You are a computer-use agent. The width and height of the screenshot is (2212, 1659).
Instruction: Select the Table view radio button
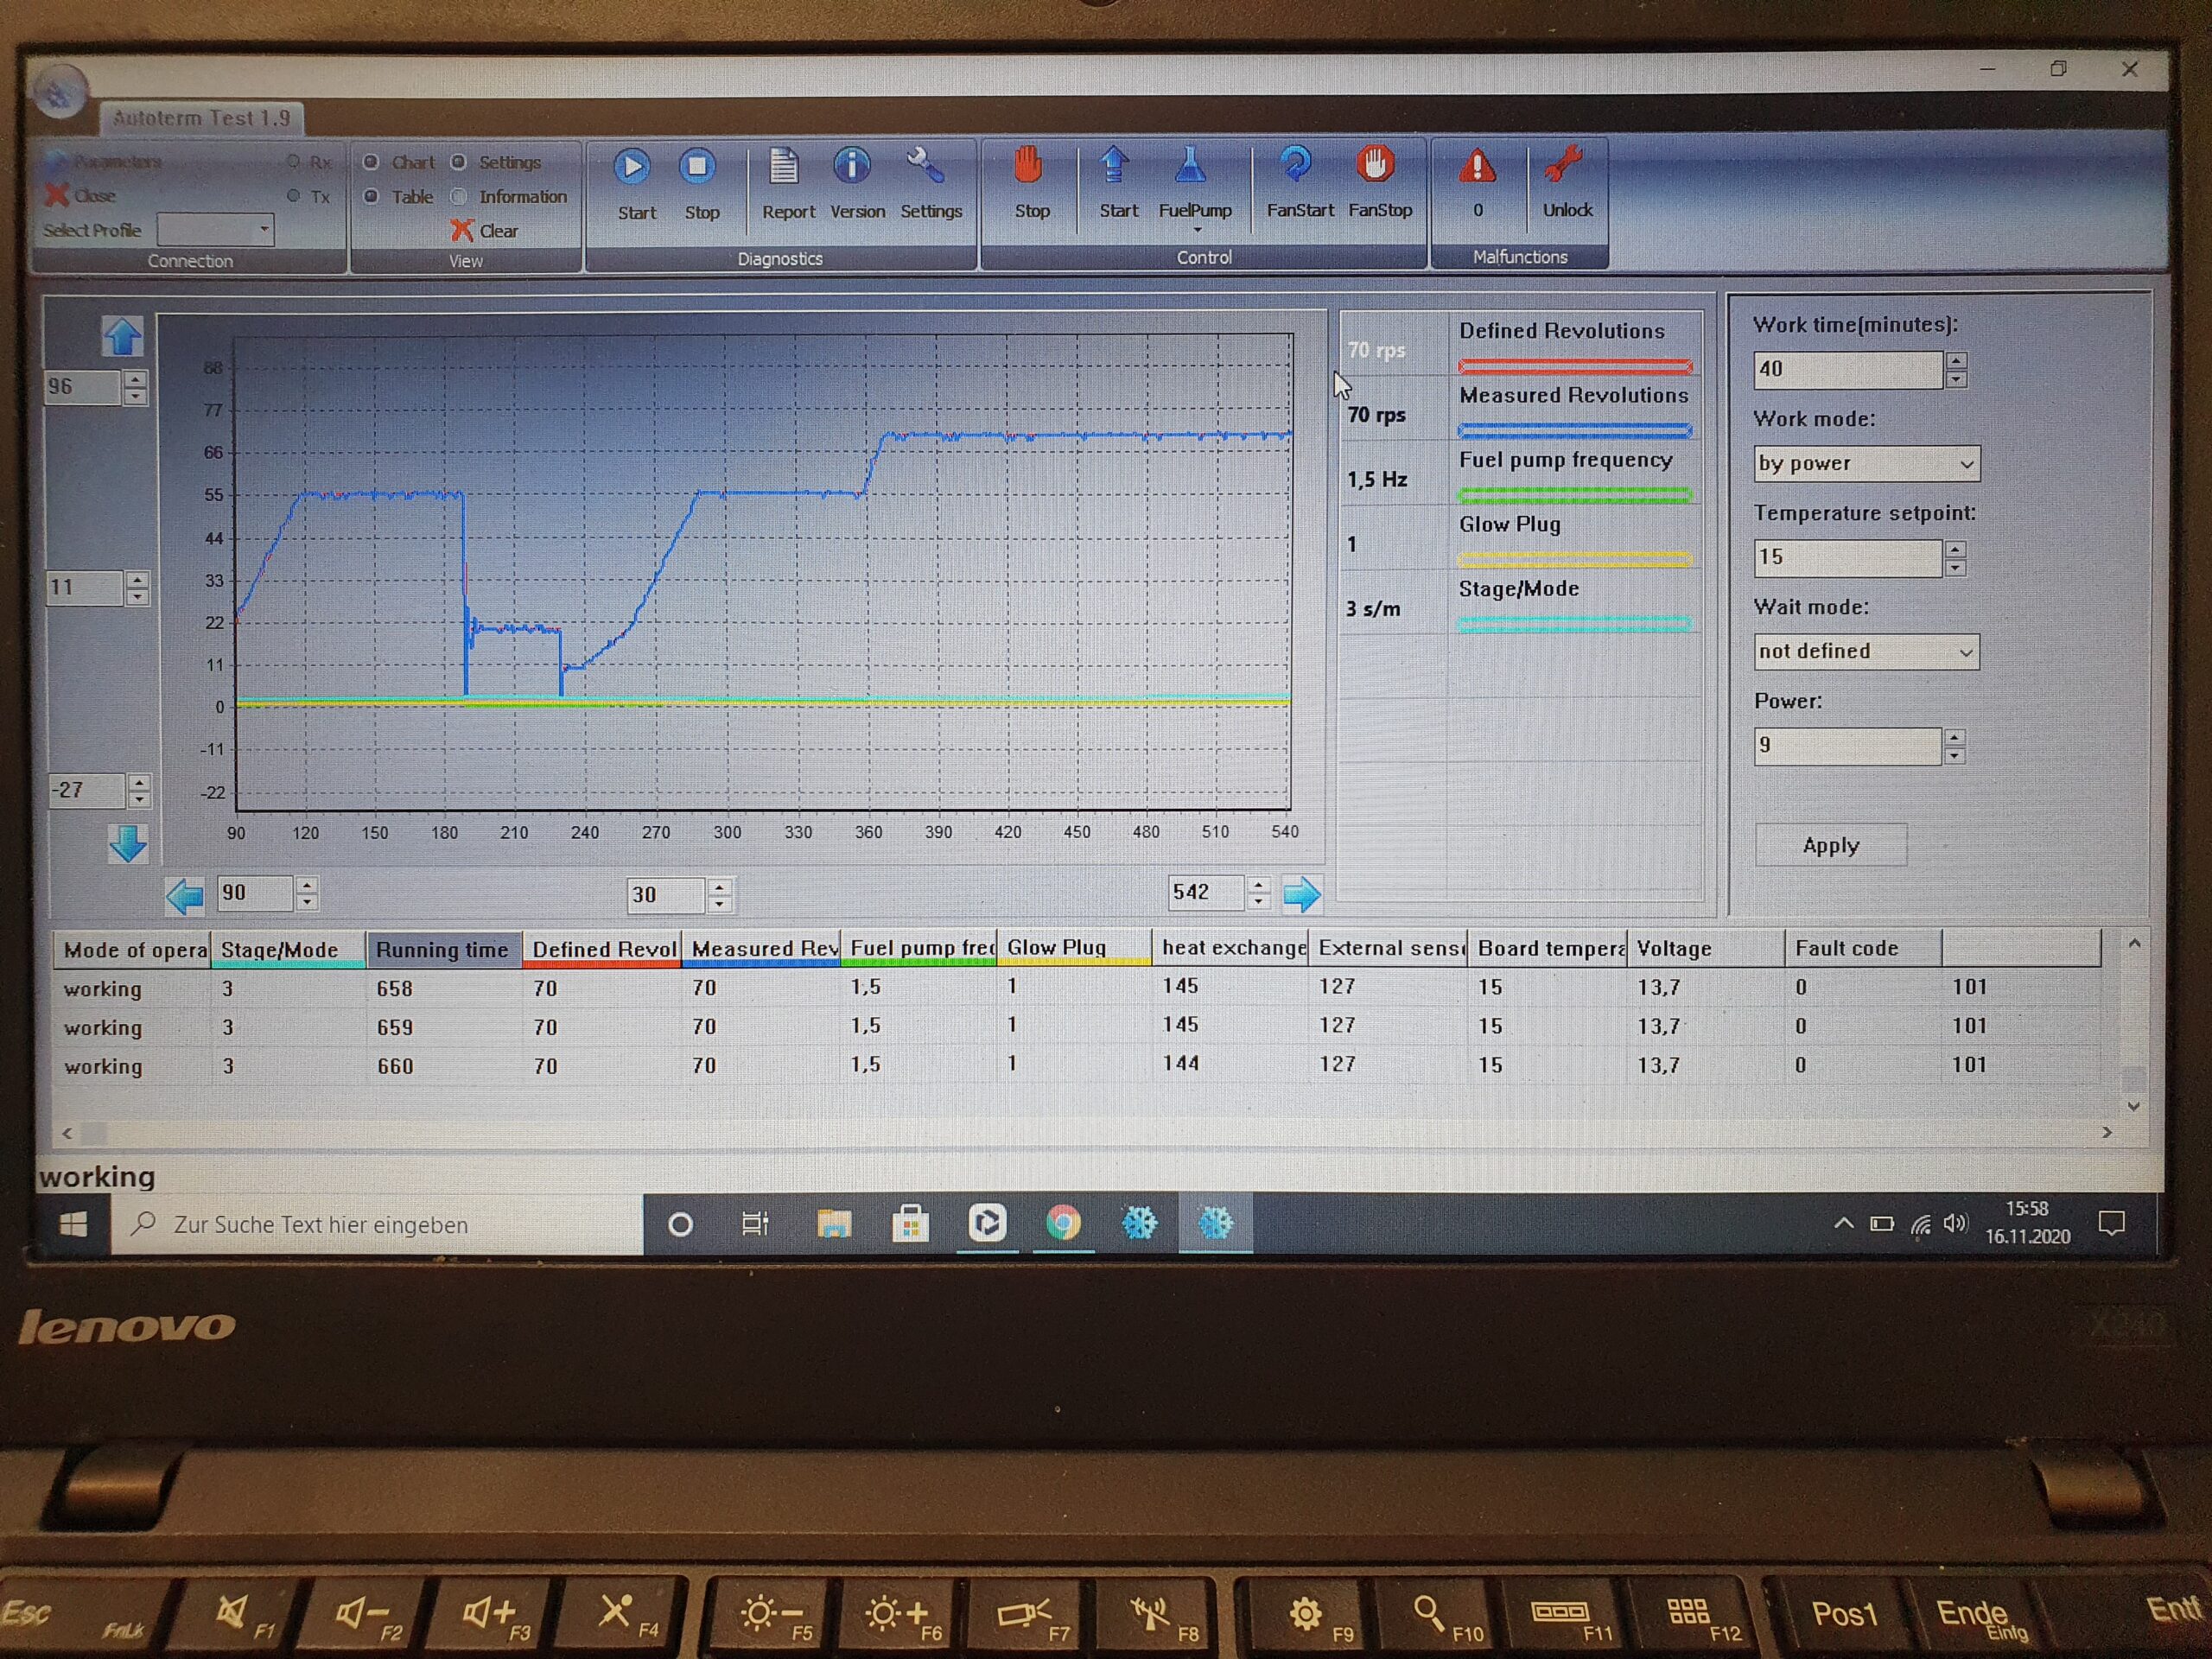[371, 196]
